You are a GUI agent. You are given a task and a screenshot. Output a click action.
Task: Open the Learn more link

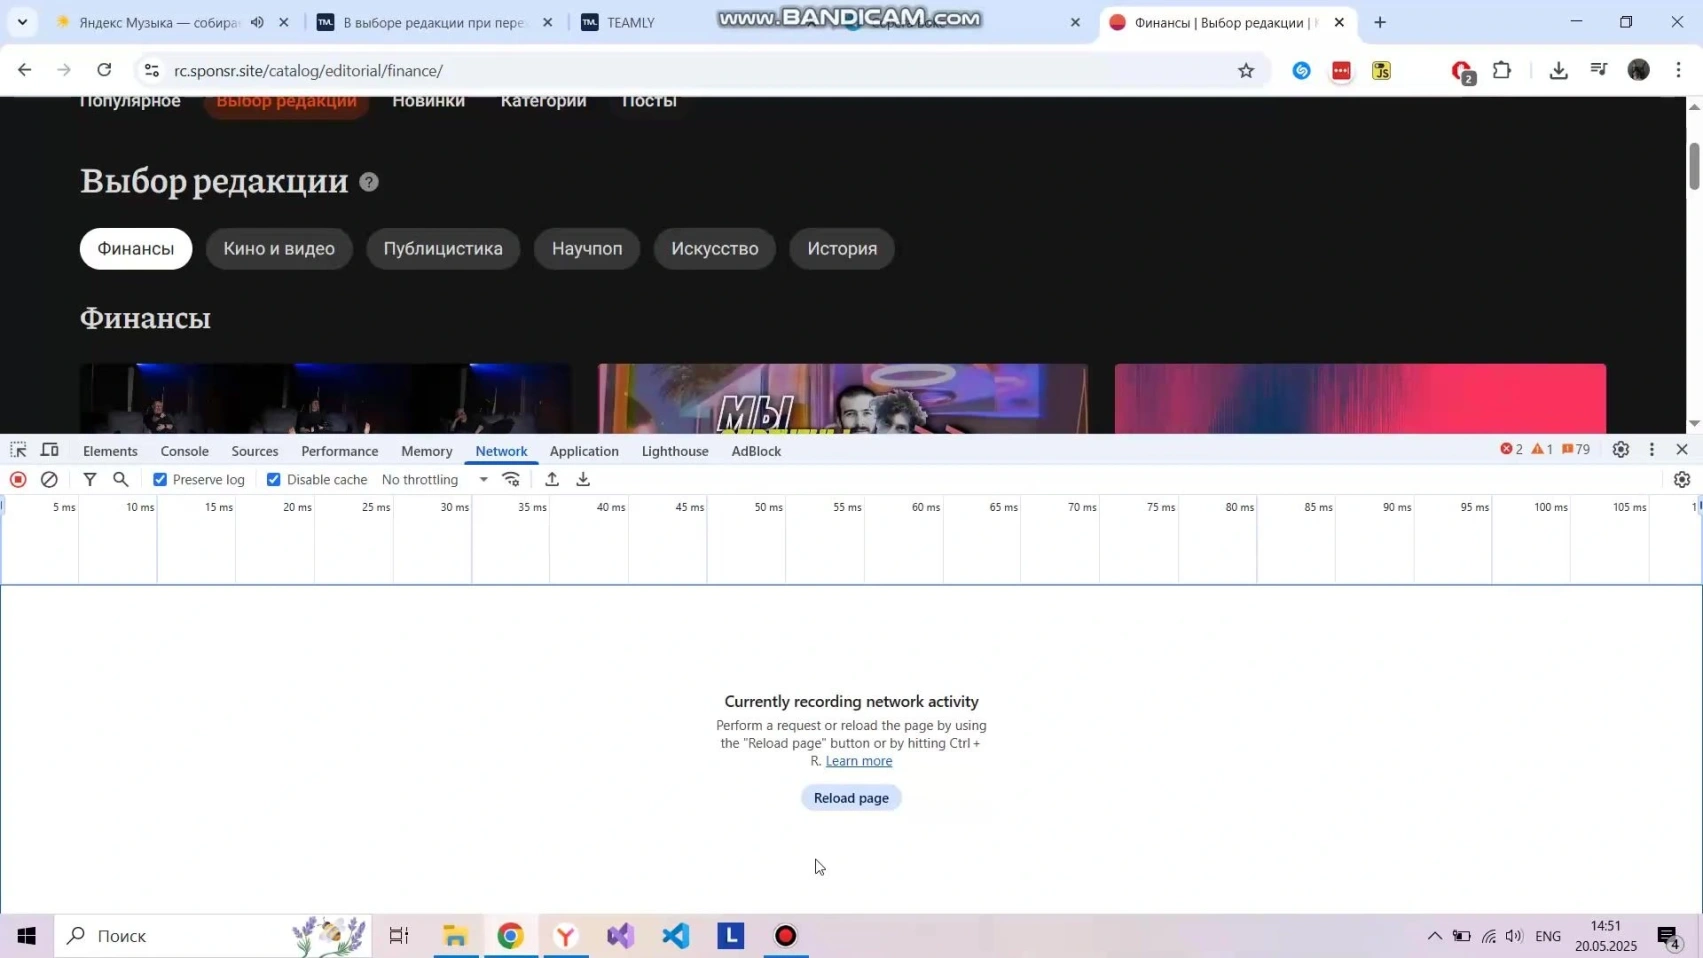pyautogui.click(x=859, y=761)
